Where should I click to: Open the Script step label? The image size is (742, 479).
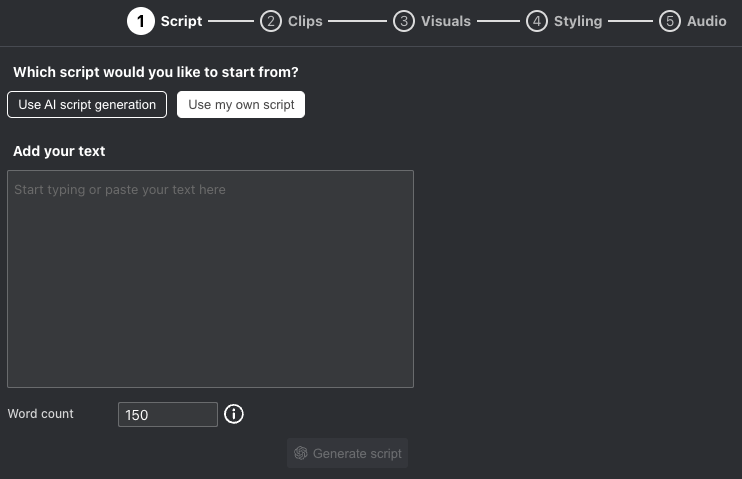coord(181,21)
